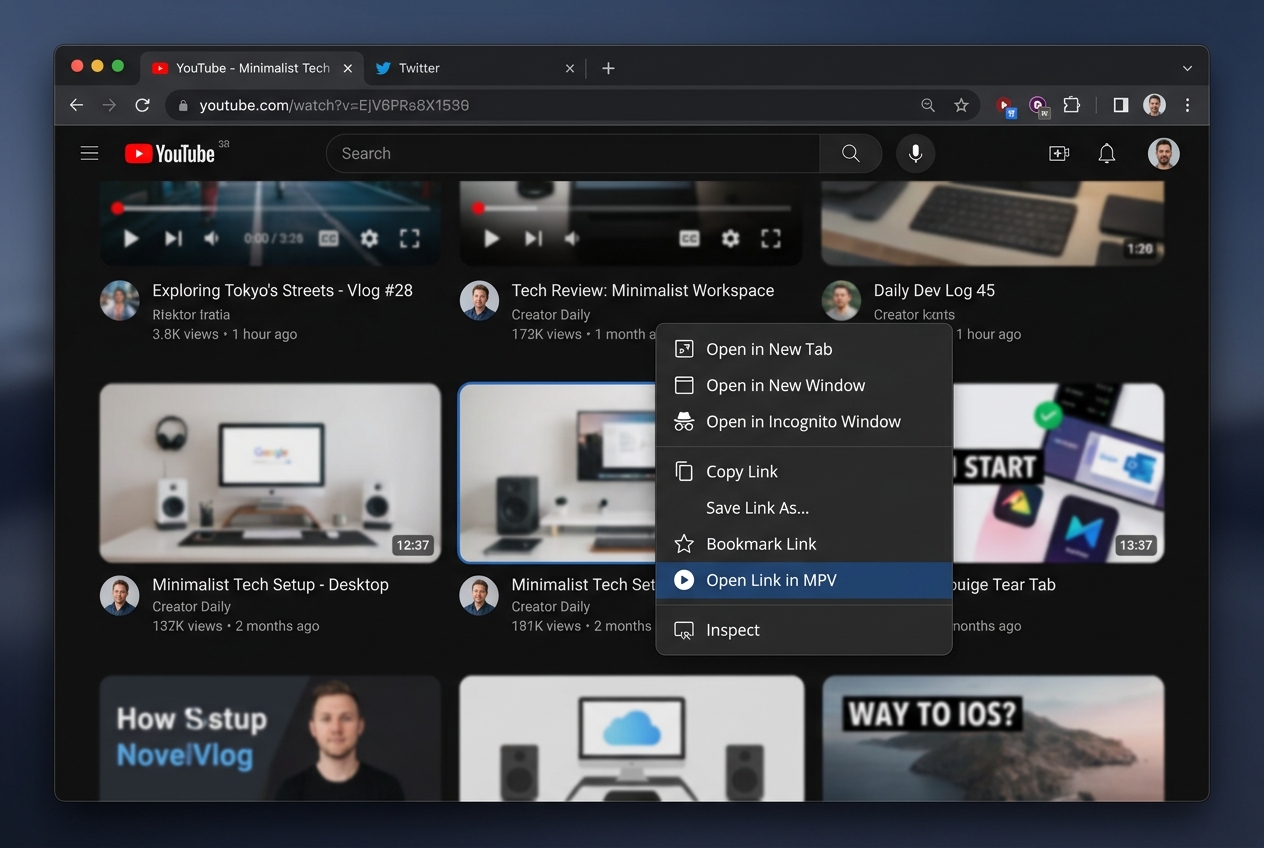Open Exploring Tokyo's Streets - Vlog #28 title
The image size is (1264, 848).
[282, 290]
